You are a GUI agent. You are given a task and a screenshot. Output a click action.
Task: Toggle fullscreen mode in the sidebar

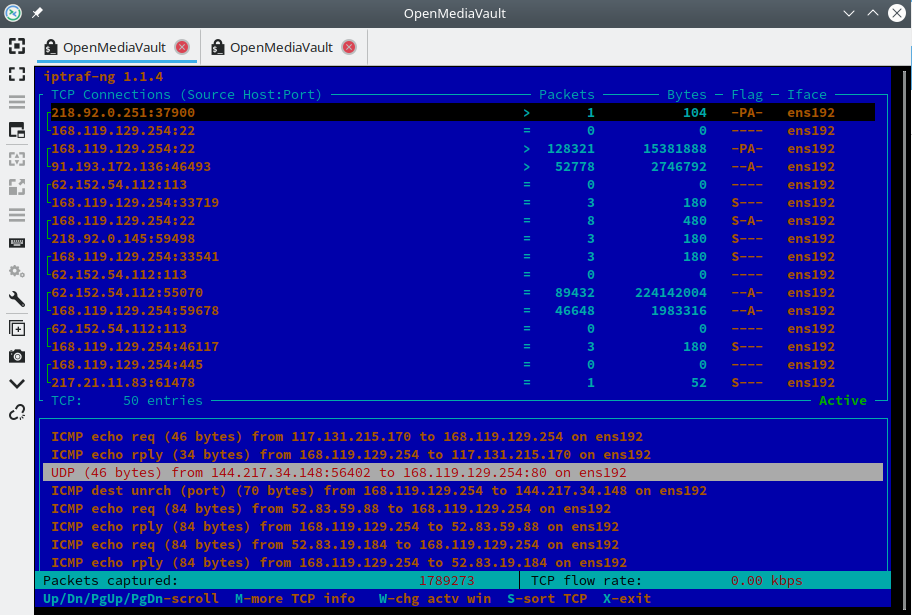(17, 74)
